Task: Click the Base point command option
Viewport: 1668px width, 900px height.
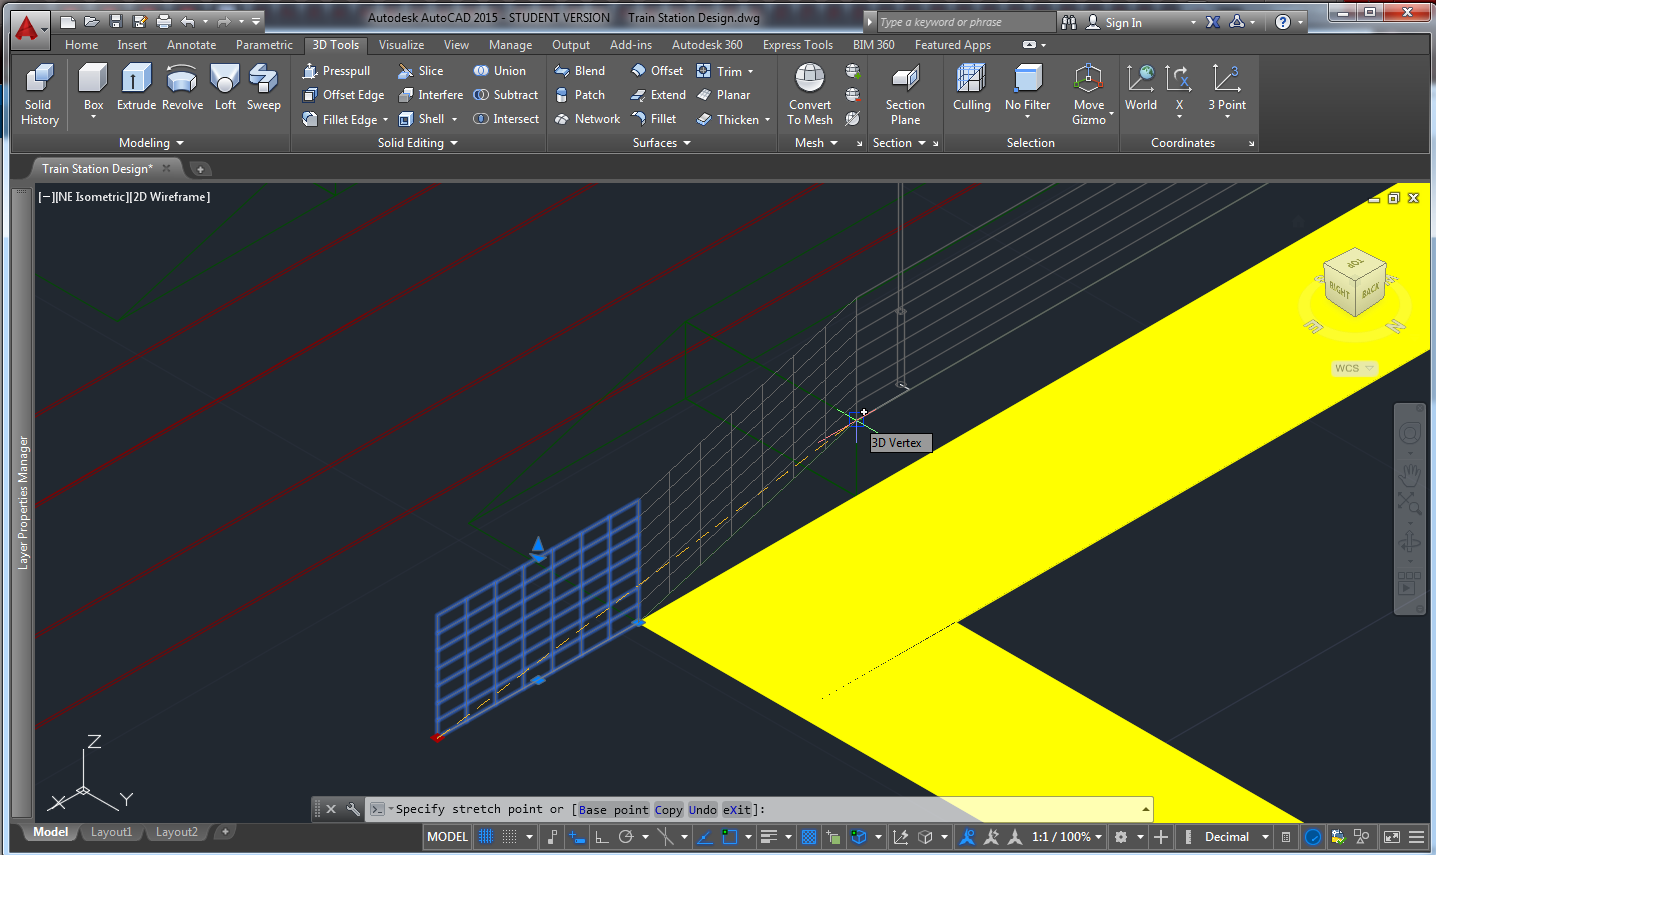Action: click(x=613, y=810)
